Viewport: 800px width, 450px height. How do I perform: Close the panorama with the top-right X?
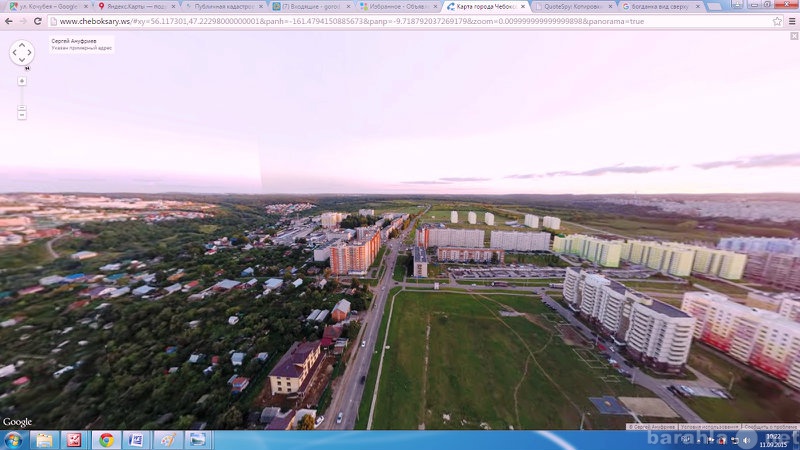(x=794, y=36)
